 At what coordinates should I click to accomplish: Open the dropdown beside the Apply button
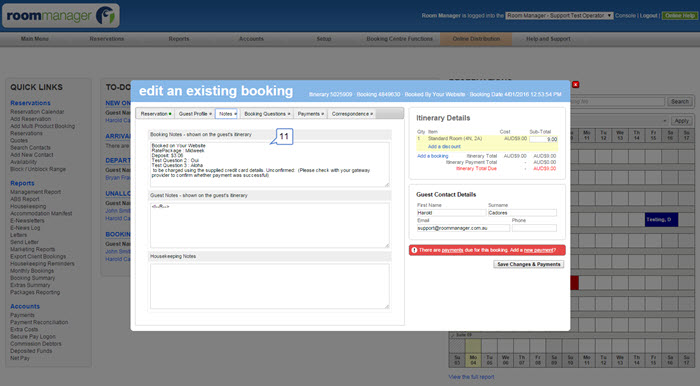pyautogui.click(x=665, y=121)
